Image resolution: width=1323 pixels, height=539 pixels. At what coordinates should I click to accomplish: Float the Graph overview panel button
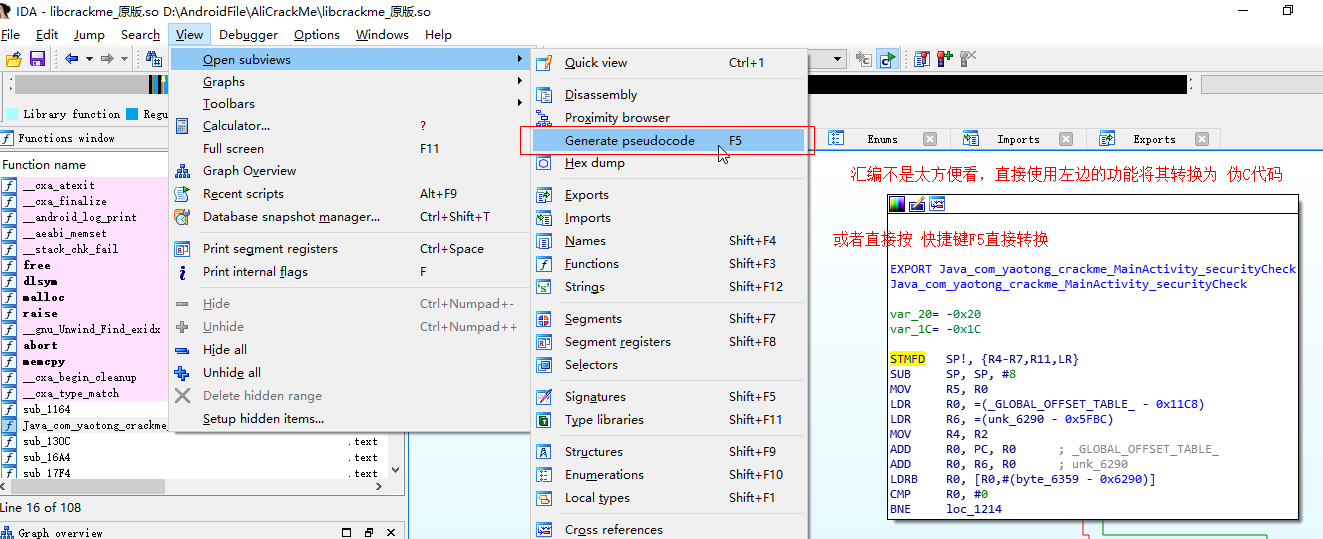click(369, 532)
